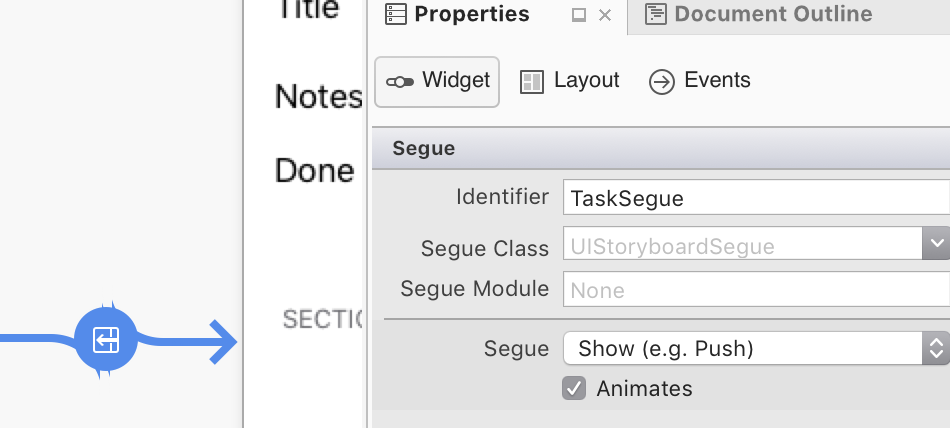Open the Segue type dropdown
This screenshot has height=428, width=950.
936,348
